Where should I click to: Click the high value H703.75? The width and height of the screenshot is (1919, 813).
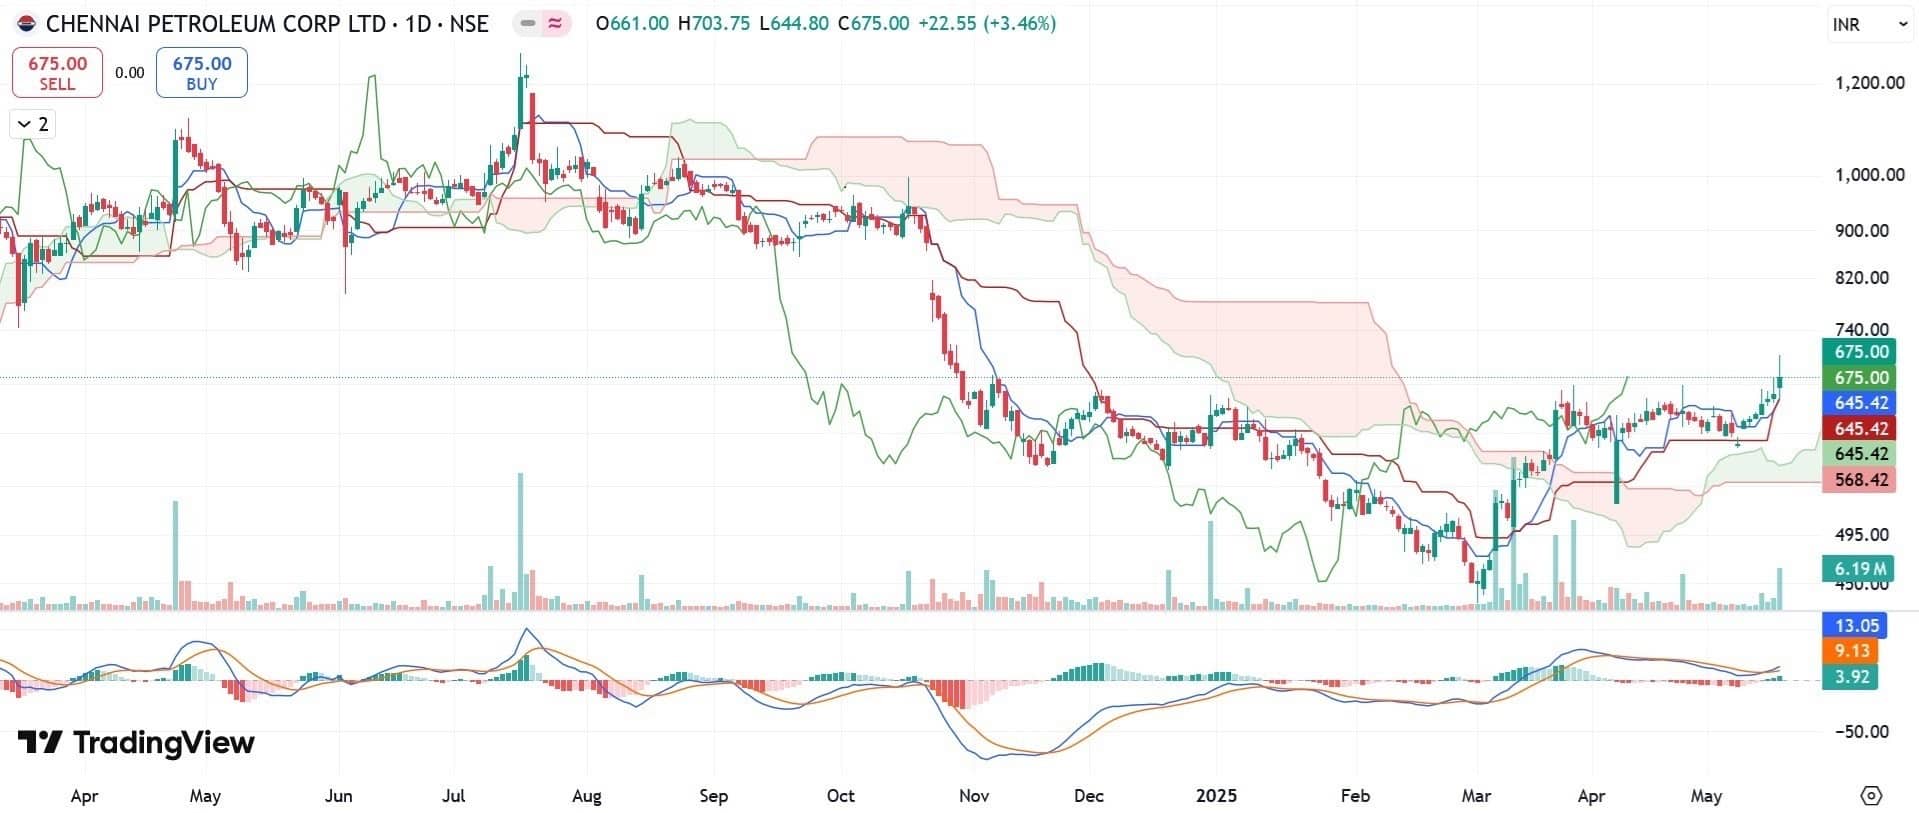714,23
